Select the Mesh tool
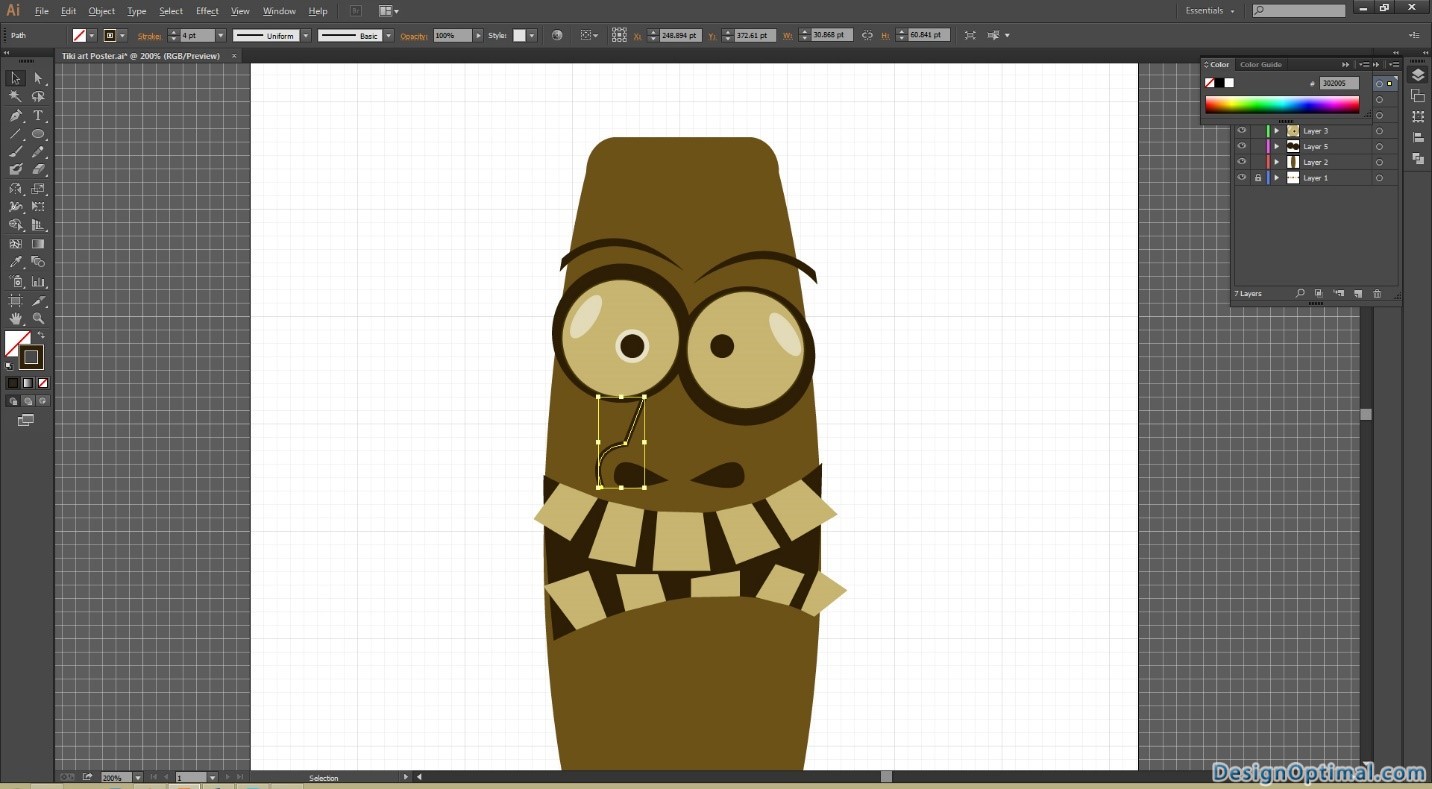This screenshot has width=1432, height=789. click(15, 244)
